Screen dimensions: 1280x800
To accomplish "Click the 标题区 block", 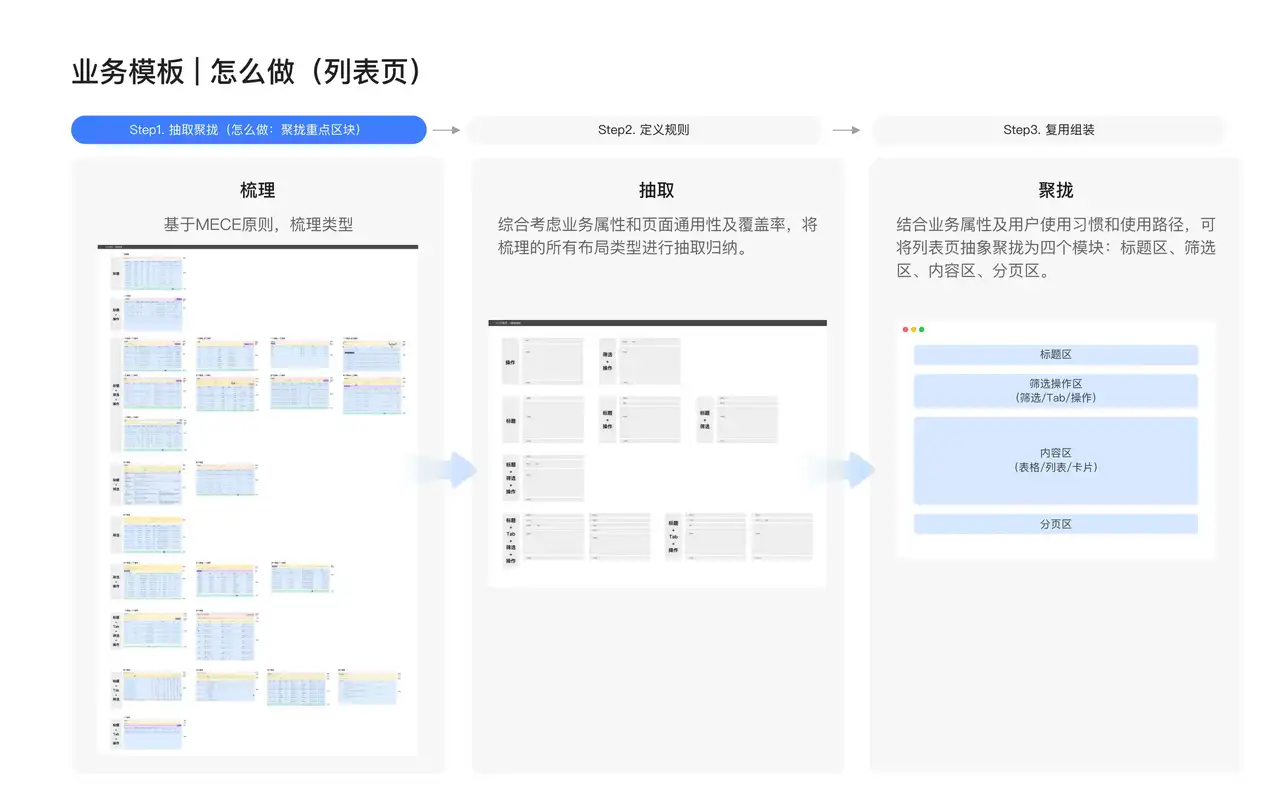I will [1055, 355].
